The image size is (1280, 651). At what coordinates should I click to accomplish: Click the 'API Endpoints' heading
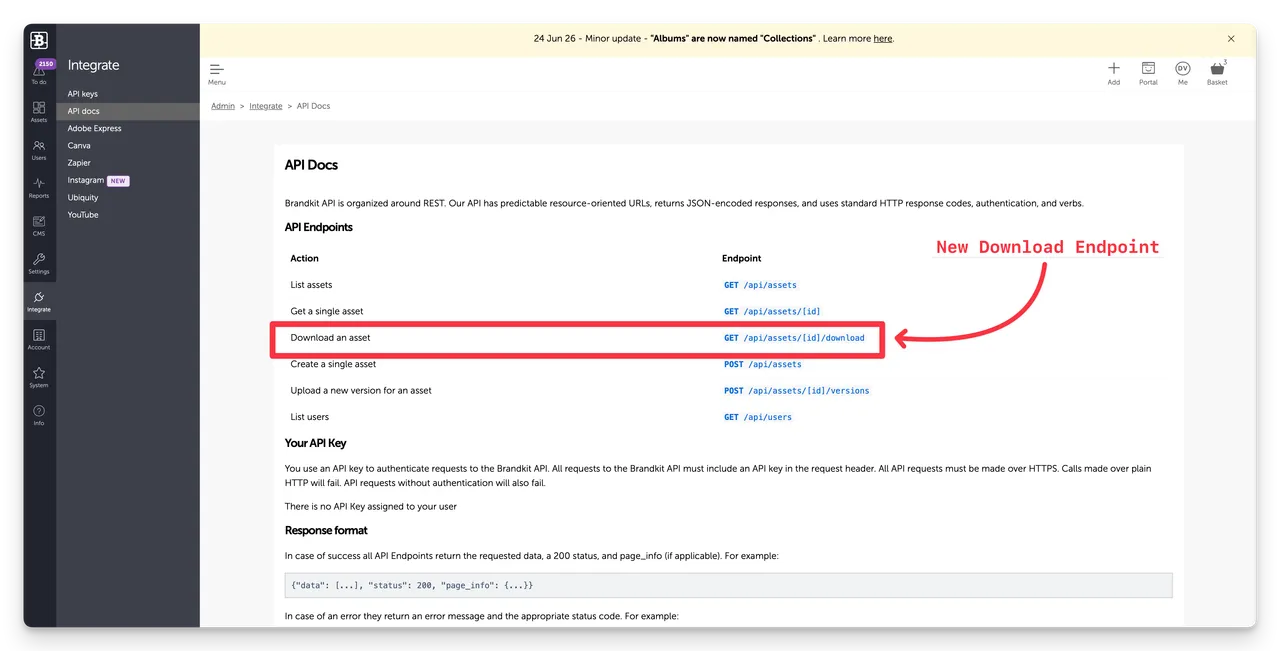coord(318,227)
